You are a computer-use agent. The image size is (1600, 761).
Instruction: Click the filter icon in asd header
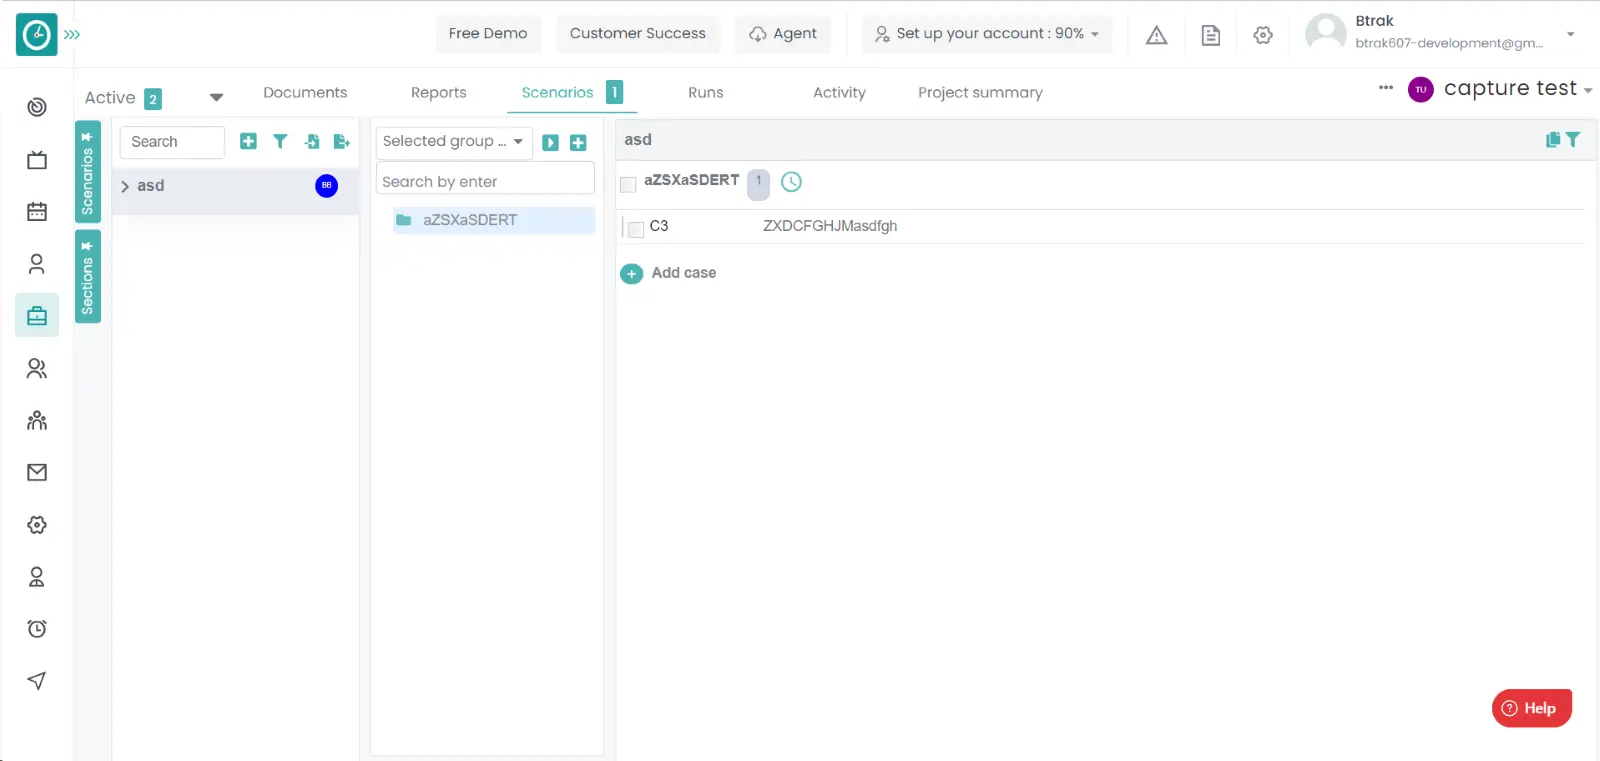tap(1573, 140)
